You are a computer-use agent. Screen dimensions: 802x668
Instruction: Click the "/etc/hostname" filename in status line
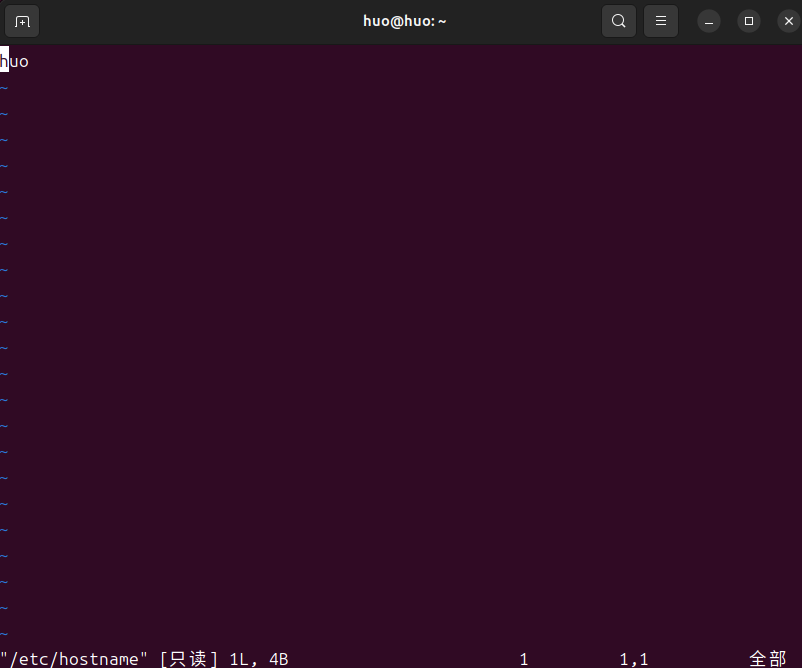74,659
